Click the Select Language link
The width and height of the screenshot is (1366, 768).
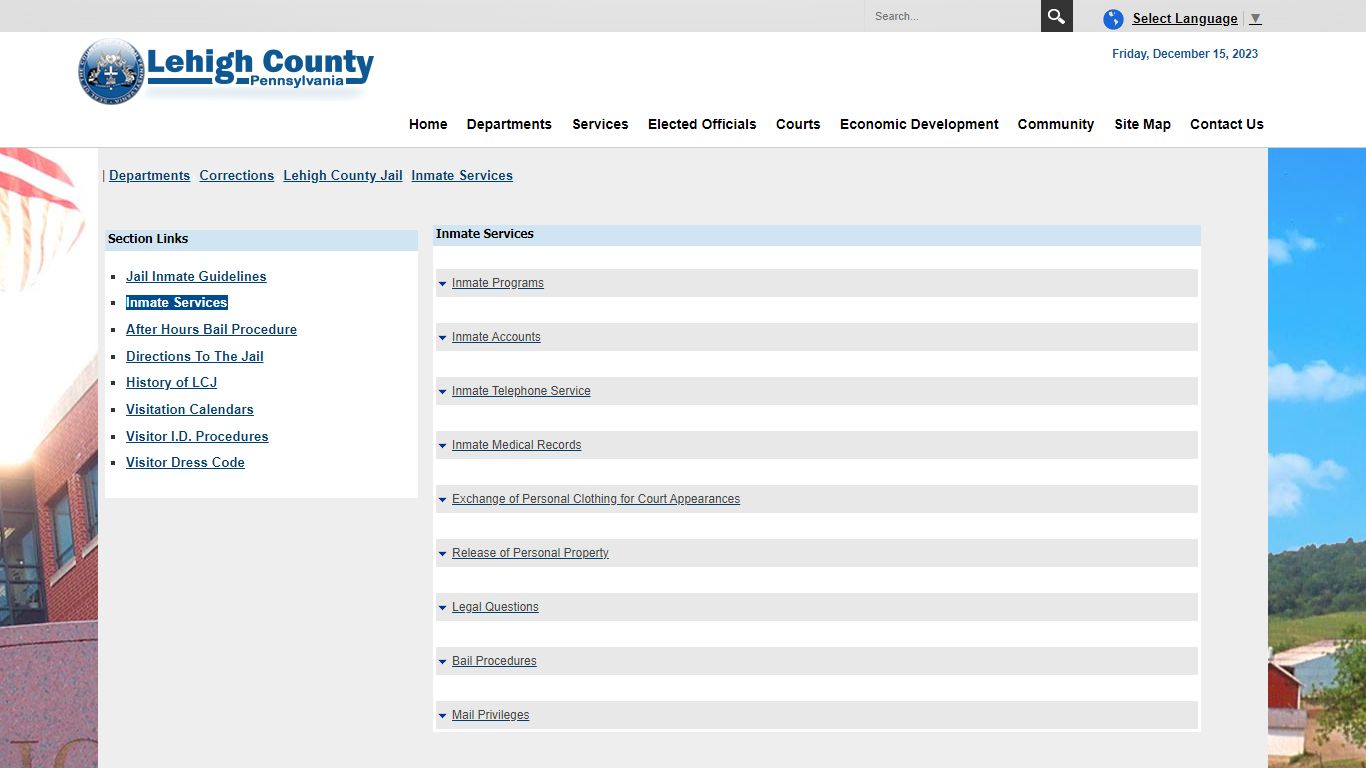pos(1185,19)
